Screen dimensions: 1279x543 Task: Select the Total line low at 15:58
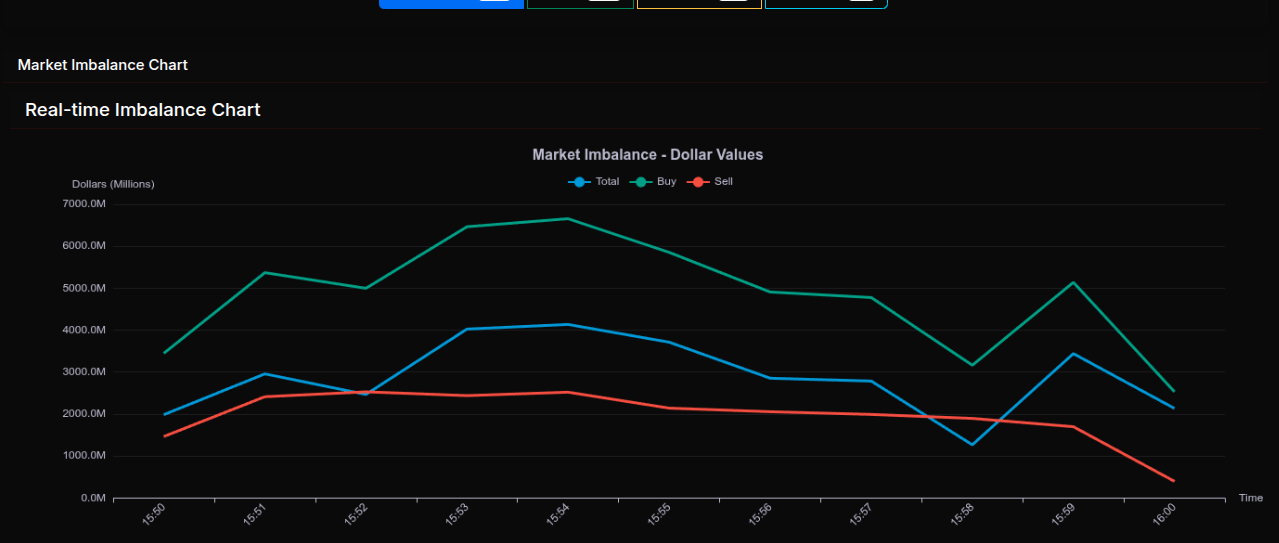(972, 444)
